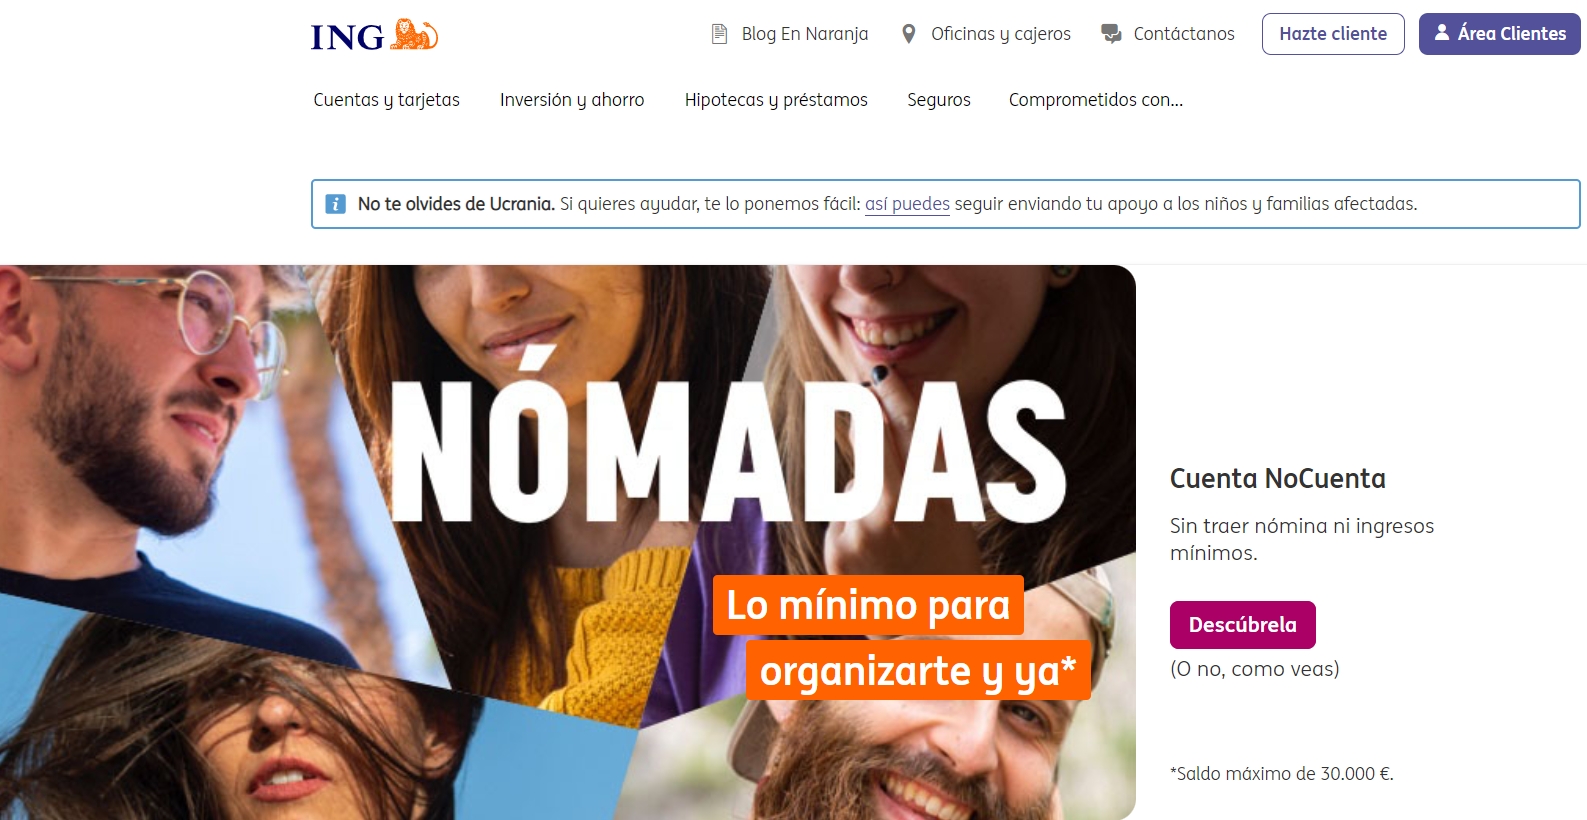
Task: Click the Blog En Naranja document icon
Action: pos(719,34)
